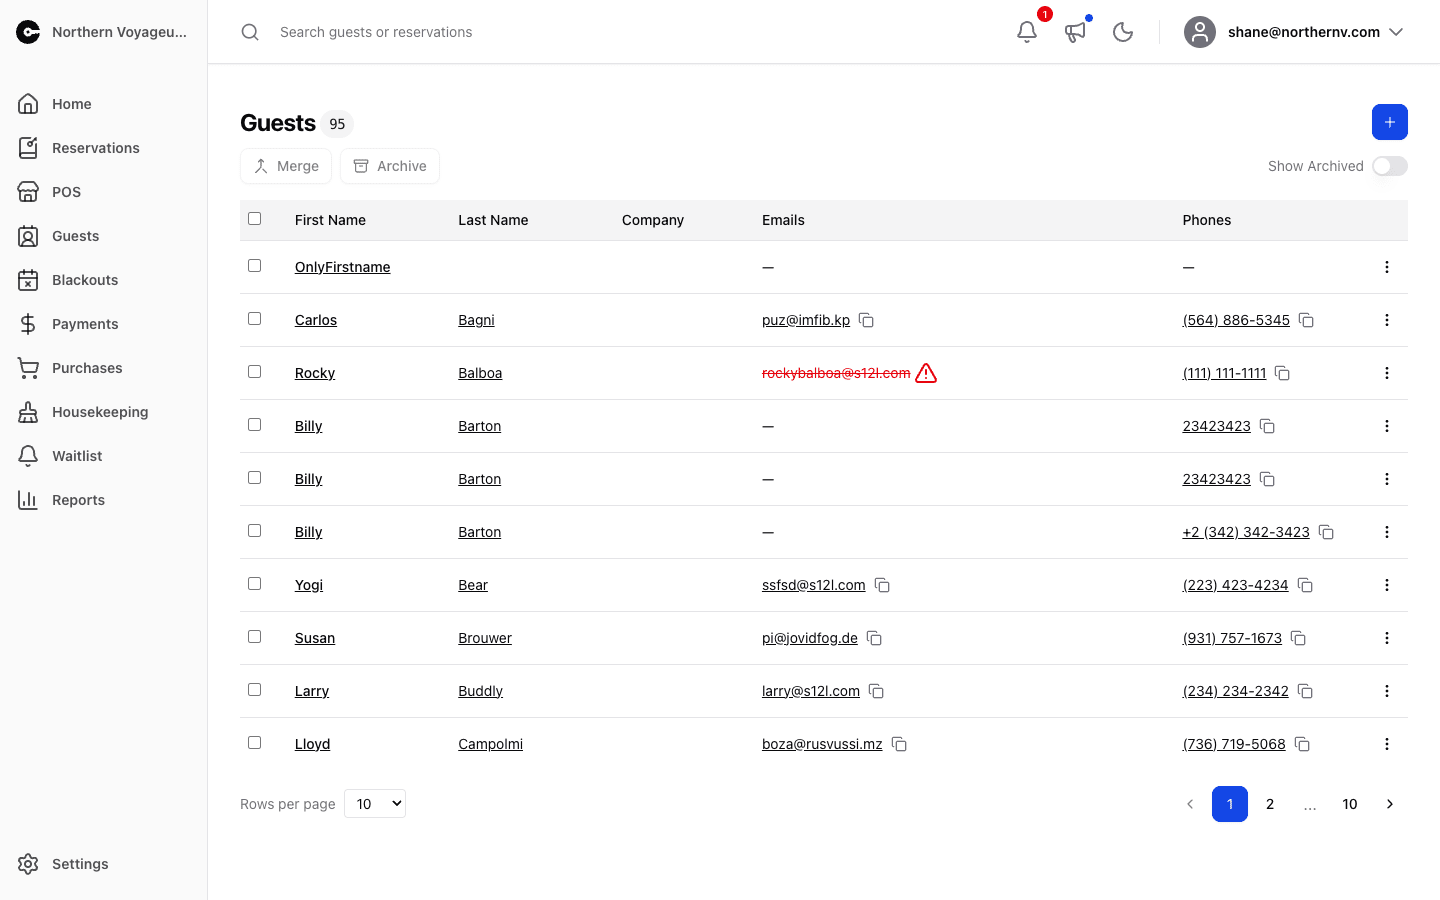
Task: Click the Archive button
Action: coord(390,166)
